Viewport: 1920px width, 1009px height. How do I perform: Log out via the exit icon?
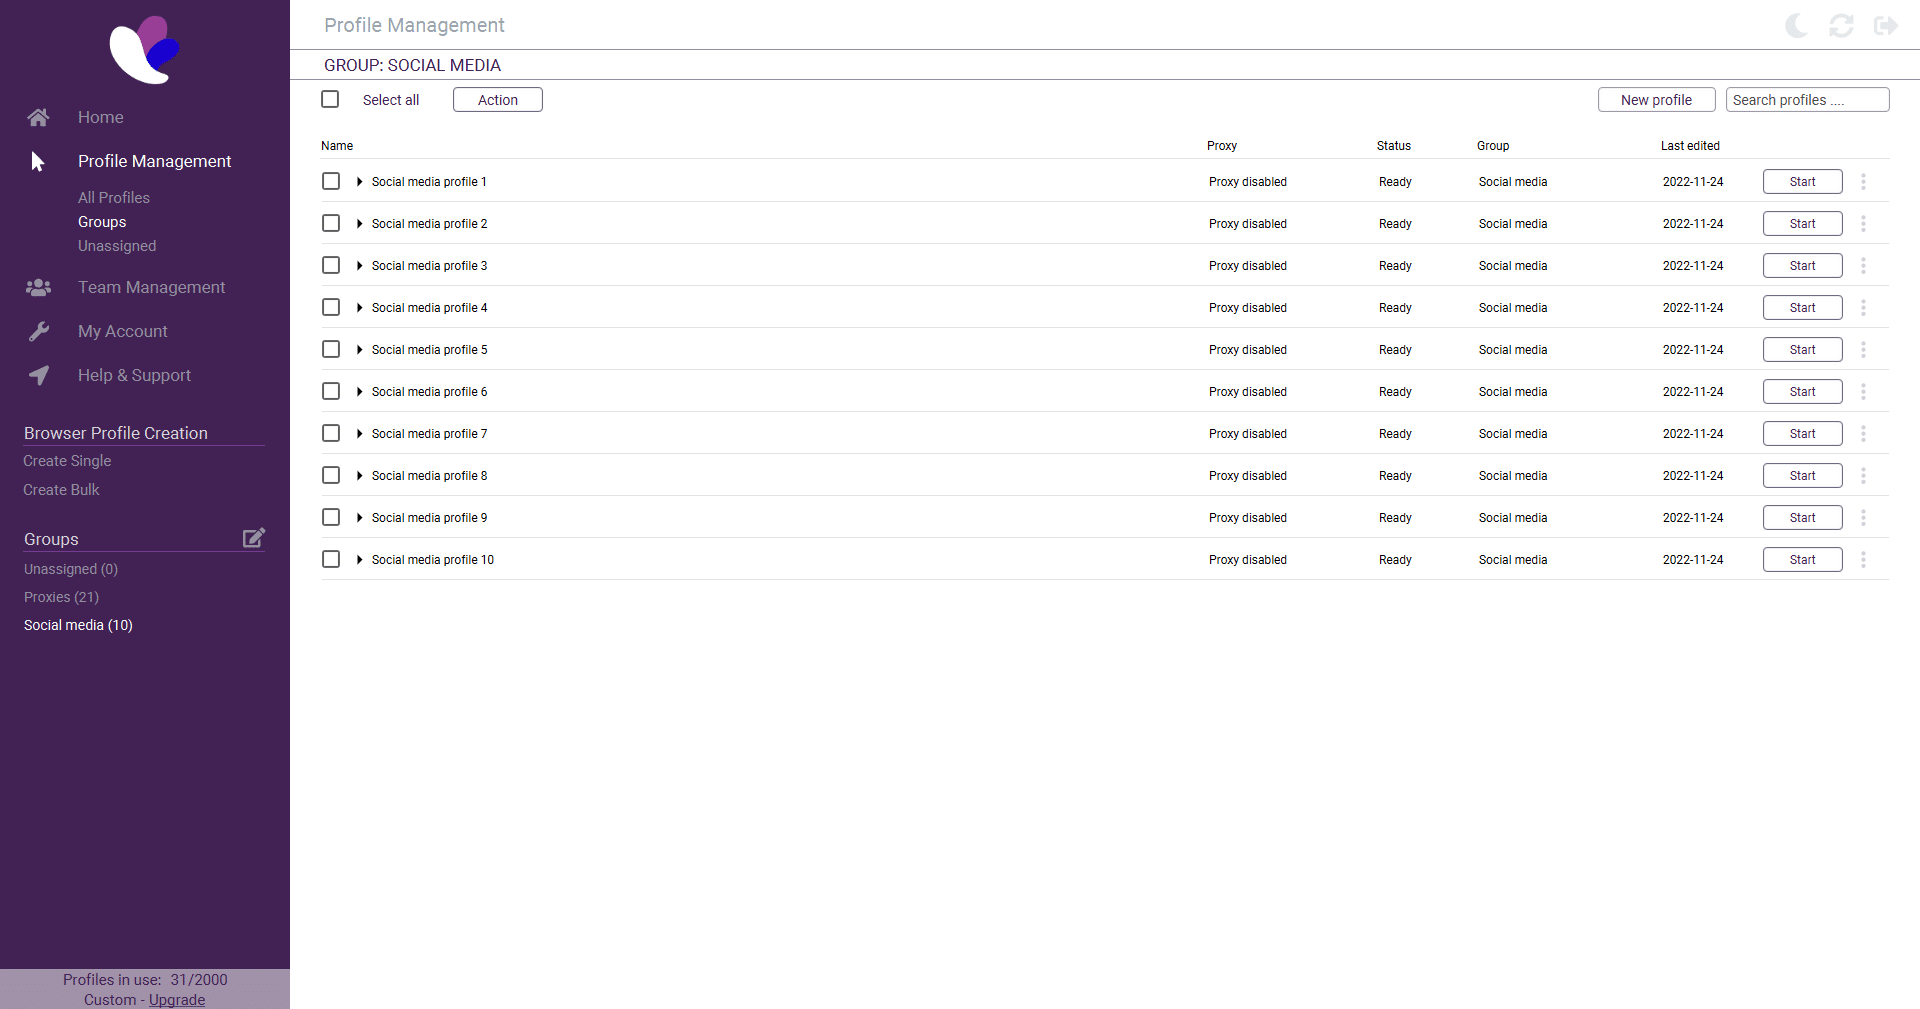[x=1886, y=26]
